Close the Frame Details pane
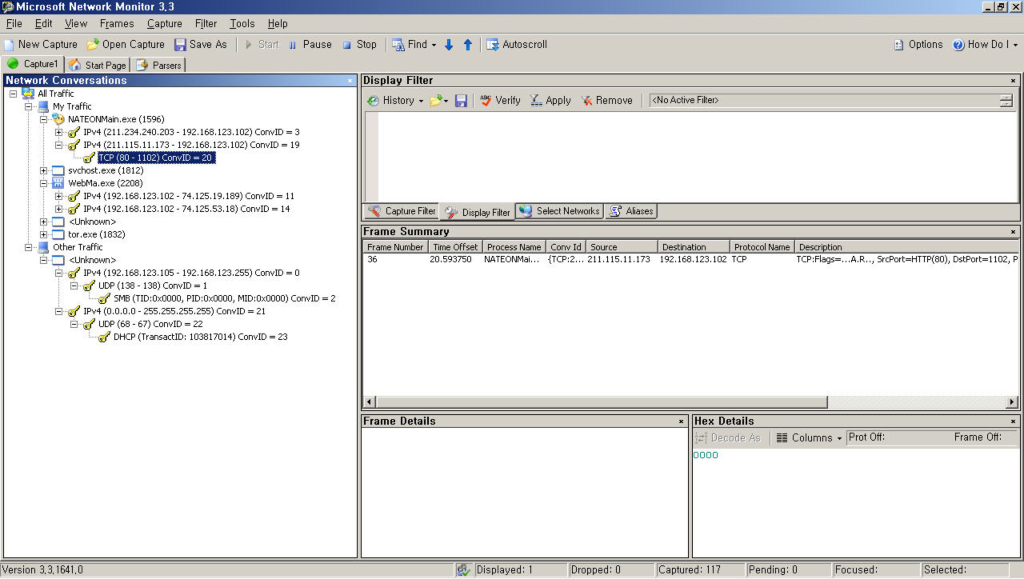 (681, 422)
